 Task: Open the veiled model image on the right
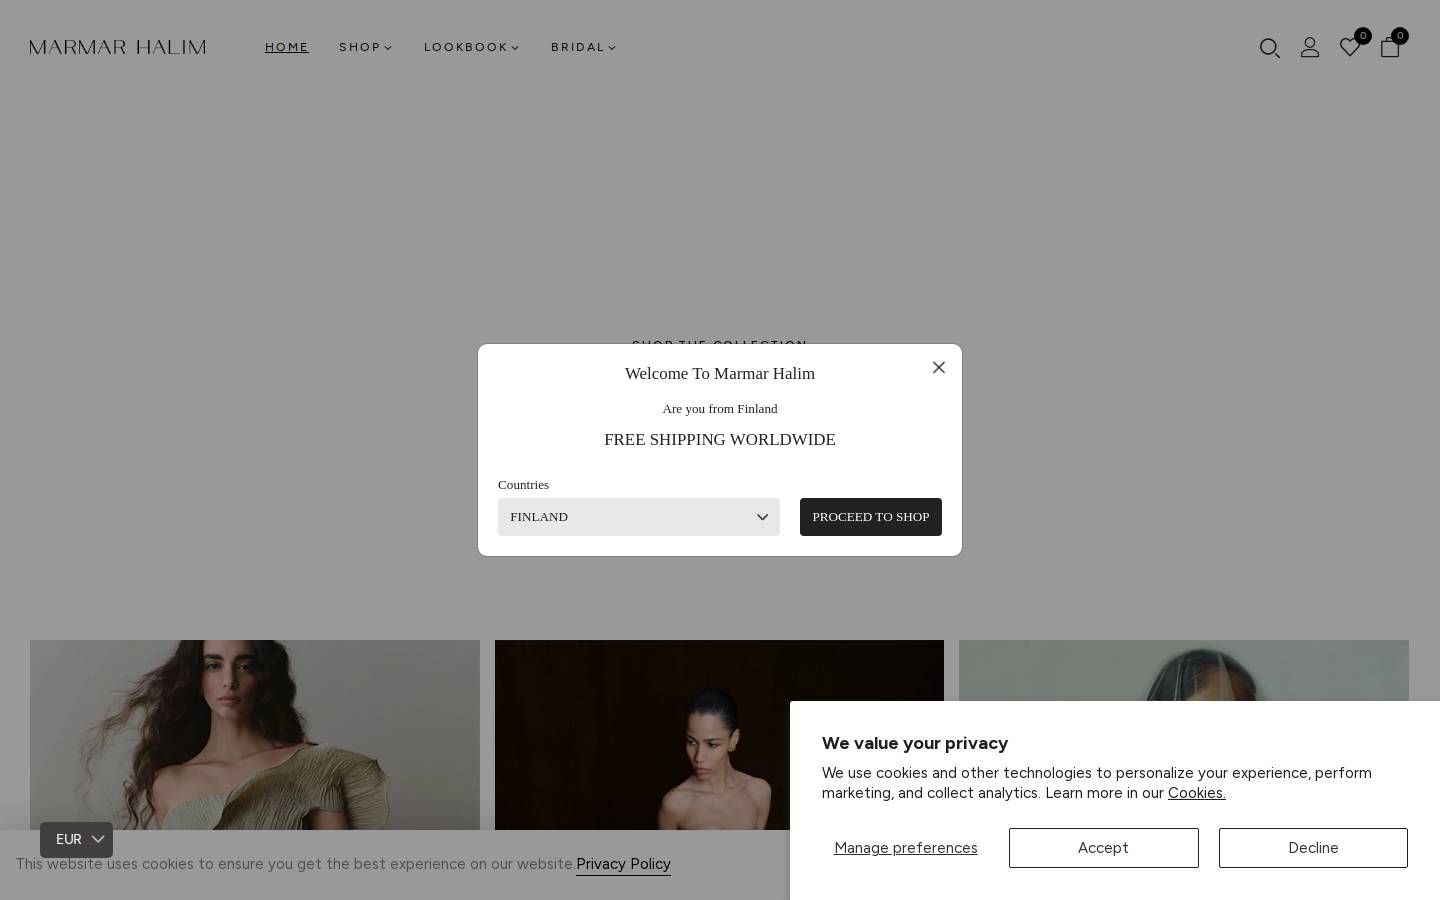click(x=1184, y=670)
